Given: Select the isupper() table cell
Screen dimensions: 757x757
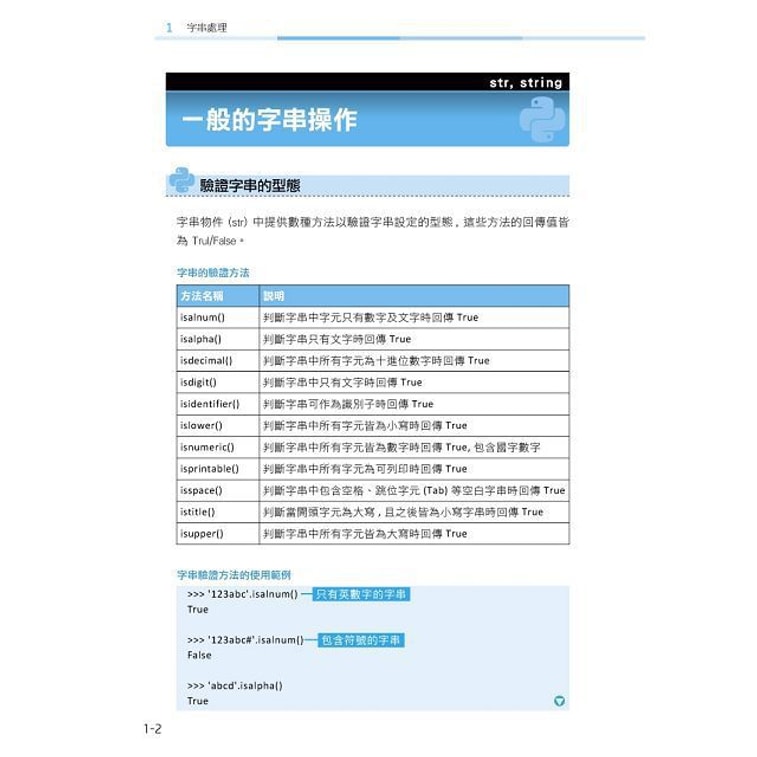Looking at the screenshot, I should pyautogui.click(x=218, y=534).
